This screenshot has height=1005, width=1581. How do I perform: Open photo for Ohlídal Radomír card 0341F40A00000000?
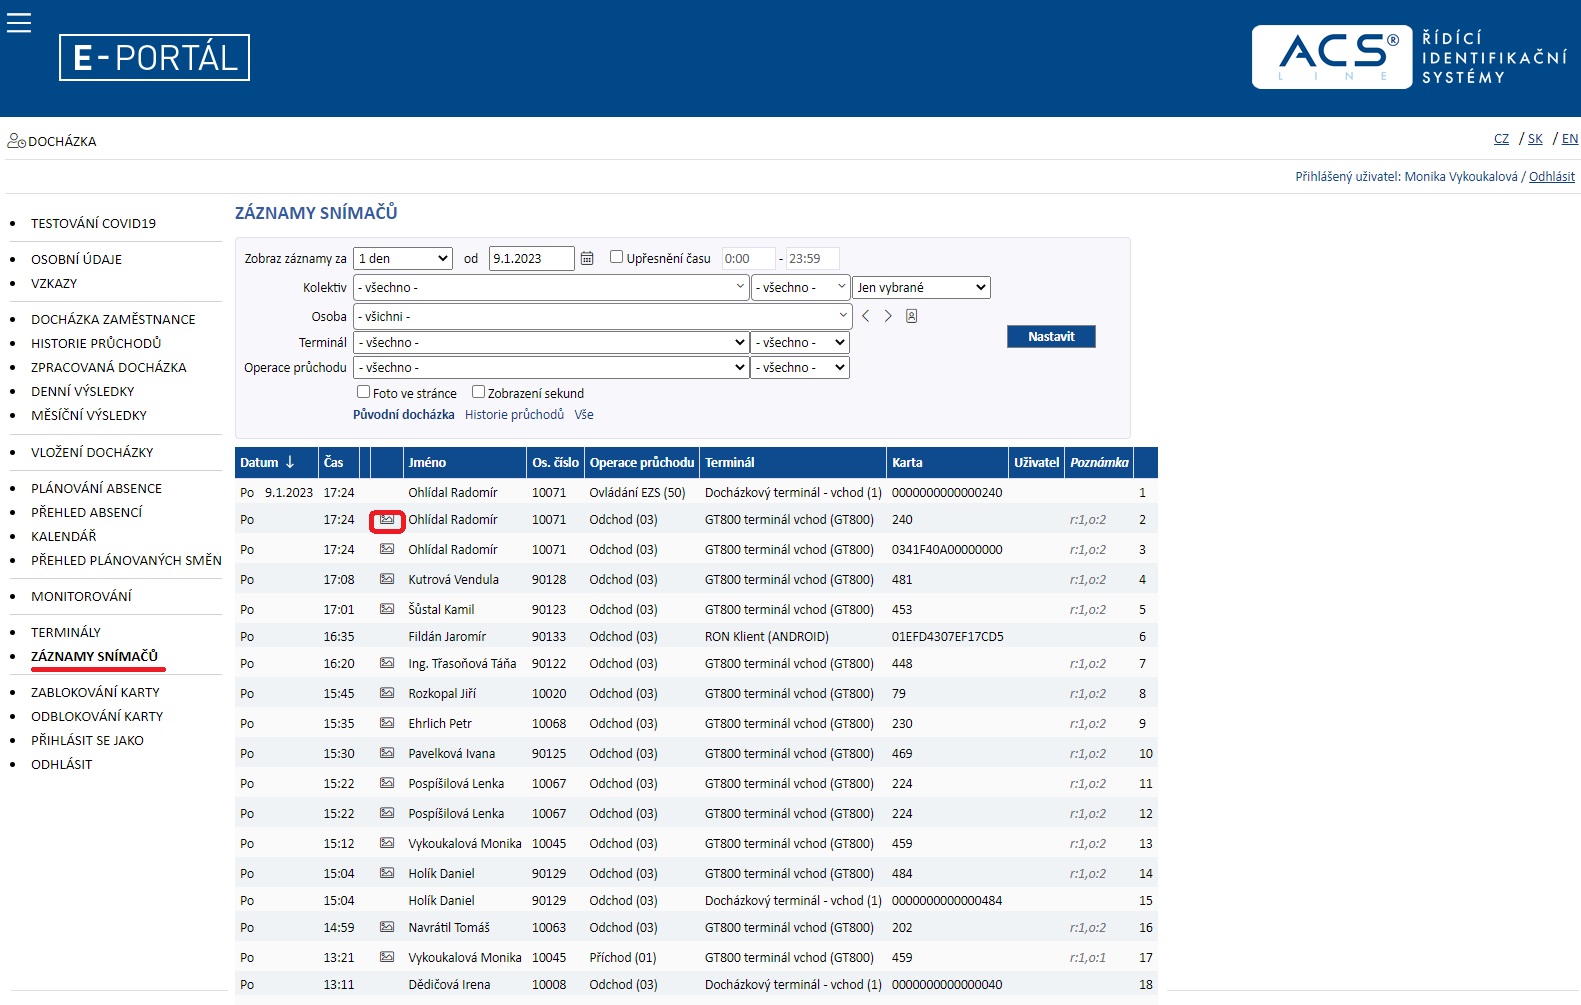pyautogui.click(x=387, y=549)
